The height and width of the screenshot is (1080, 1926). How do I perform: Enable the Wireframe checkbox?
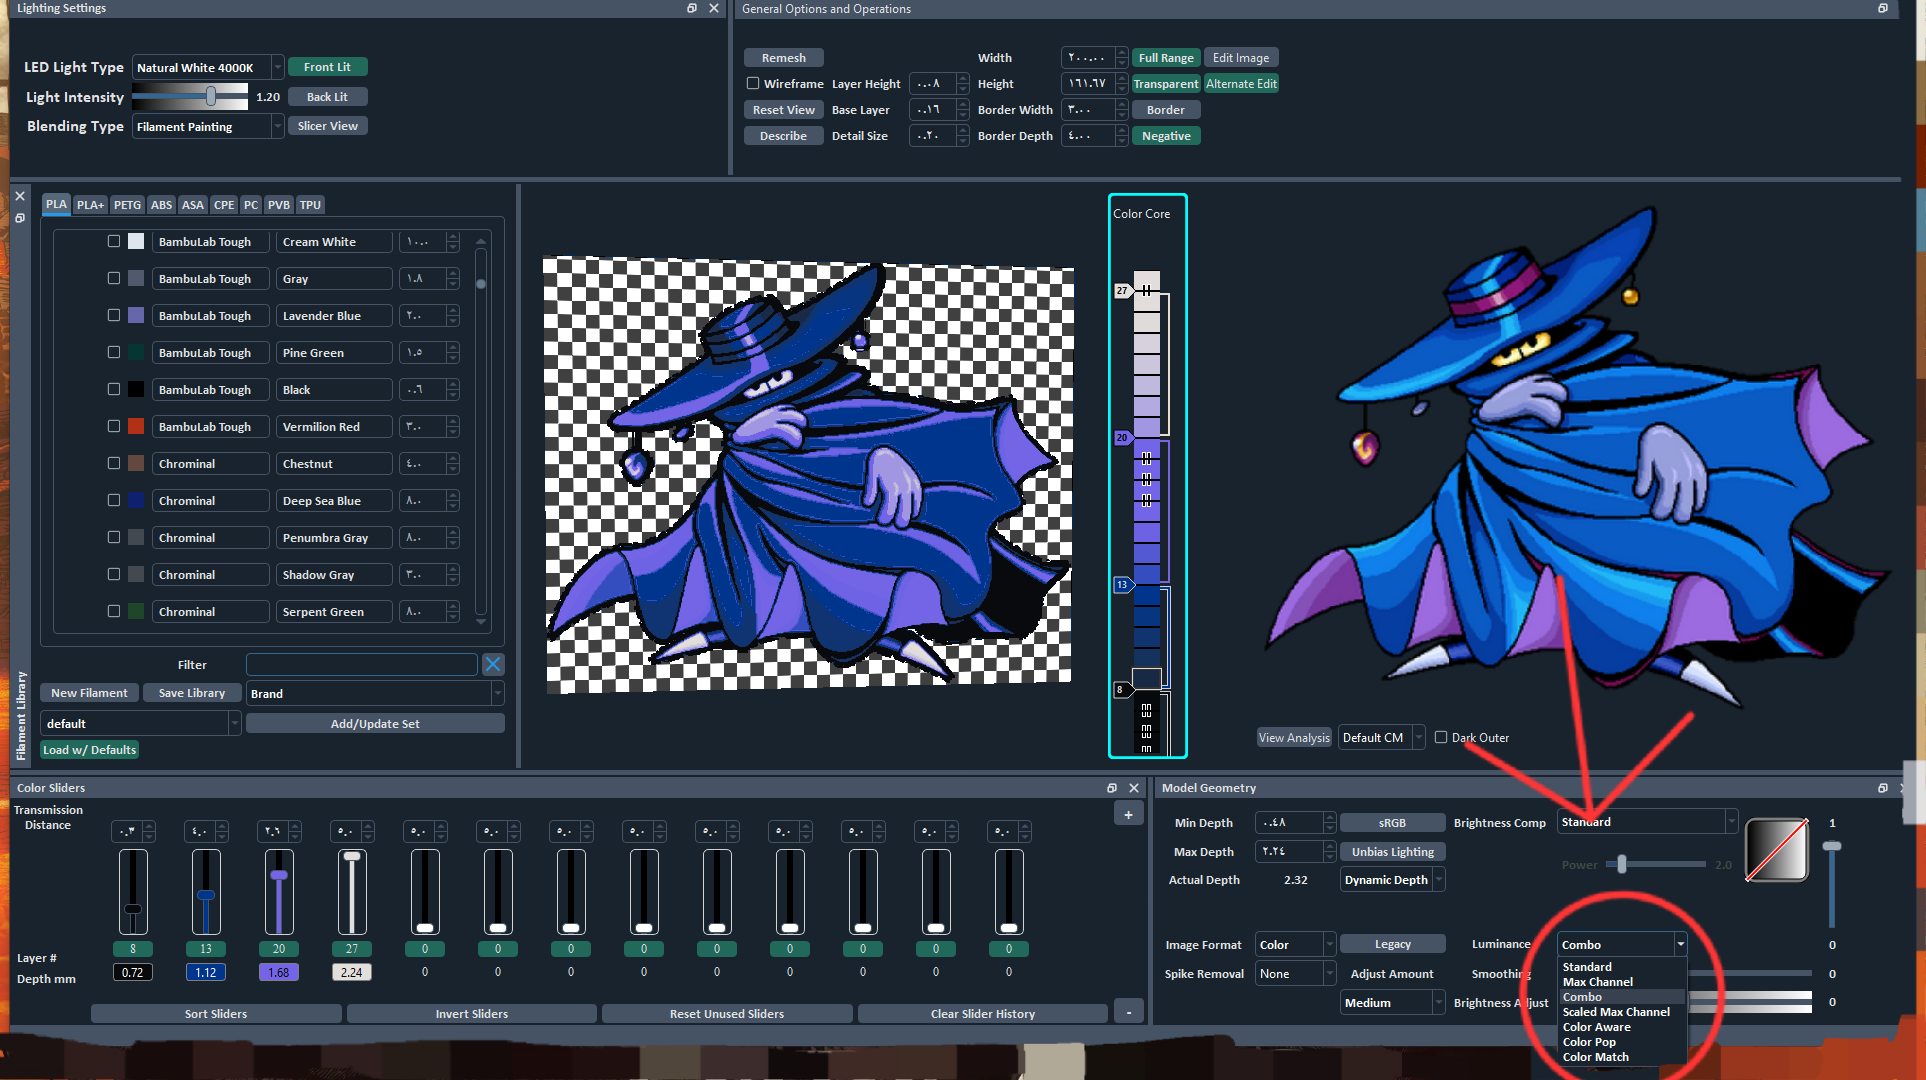pos(753,84)
